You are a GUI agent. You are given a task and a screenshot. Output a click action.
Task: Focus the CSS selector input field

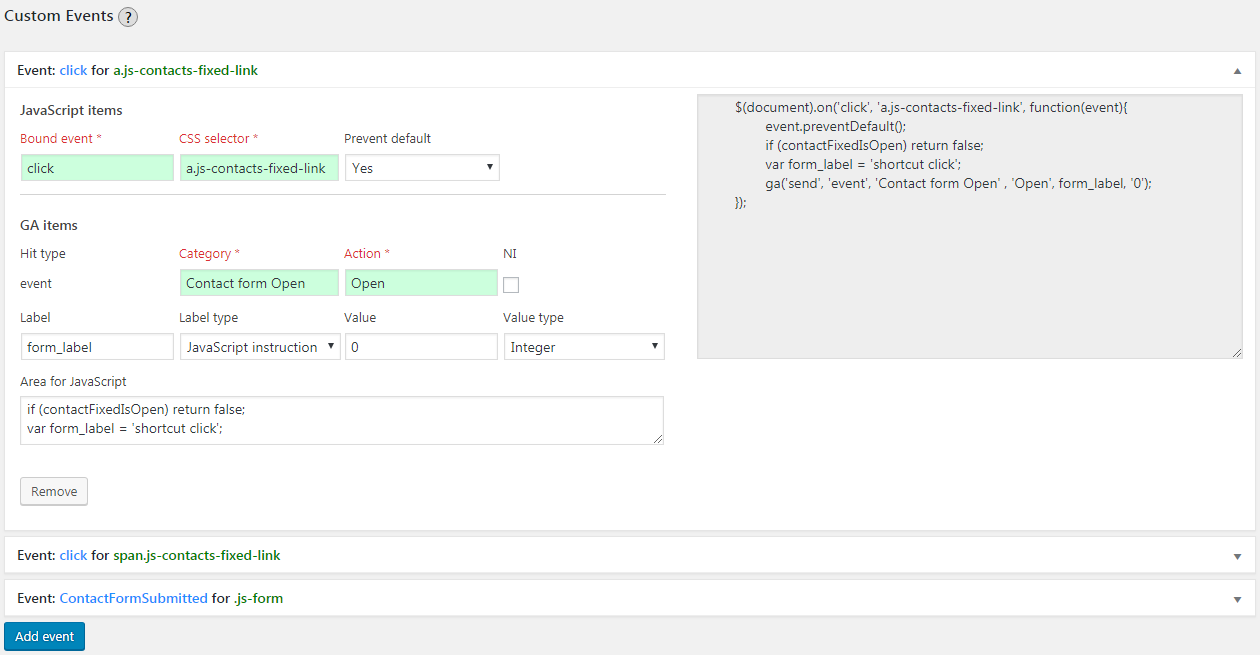[x=259, y=168]
